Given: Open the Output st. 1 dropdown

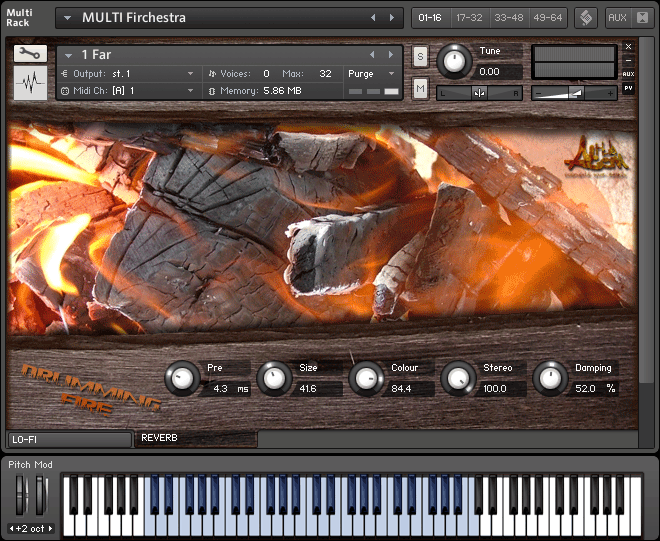Looking at the screenshot, I should click(128, 74).
